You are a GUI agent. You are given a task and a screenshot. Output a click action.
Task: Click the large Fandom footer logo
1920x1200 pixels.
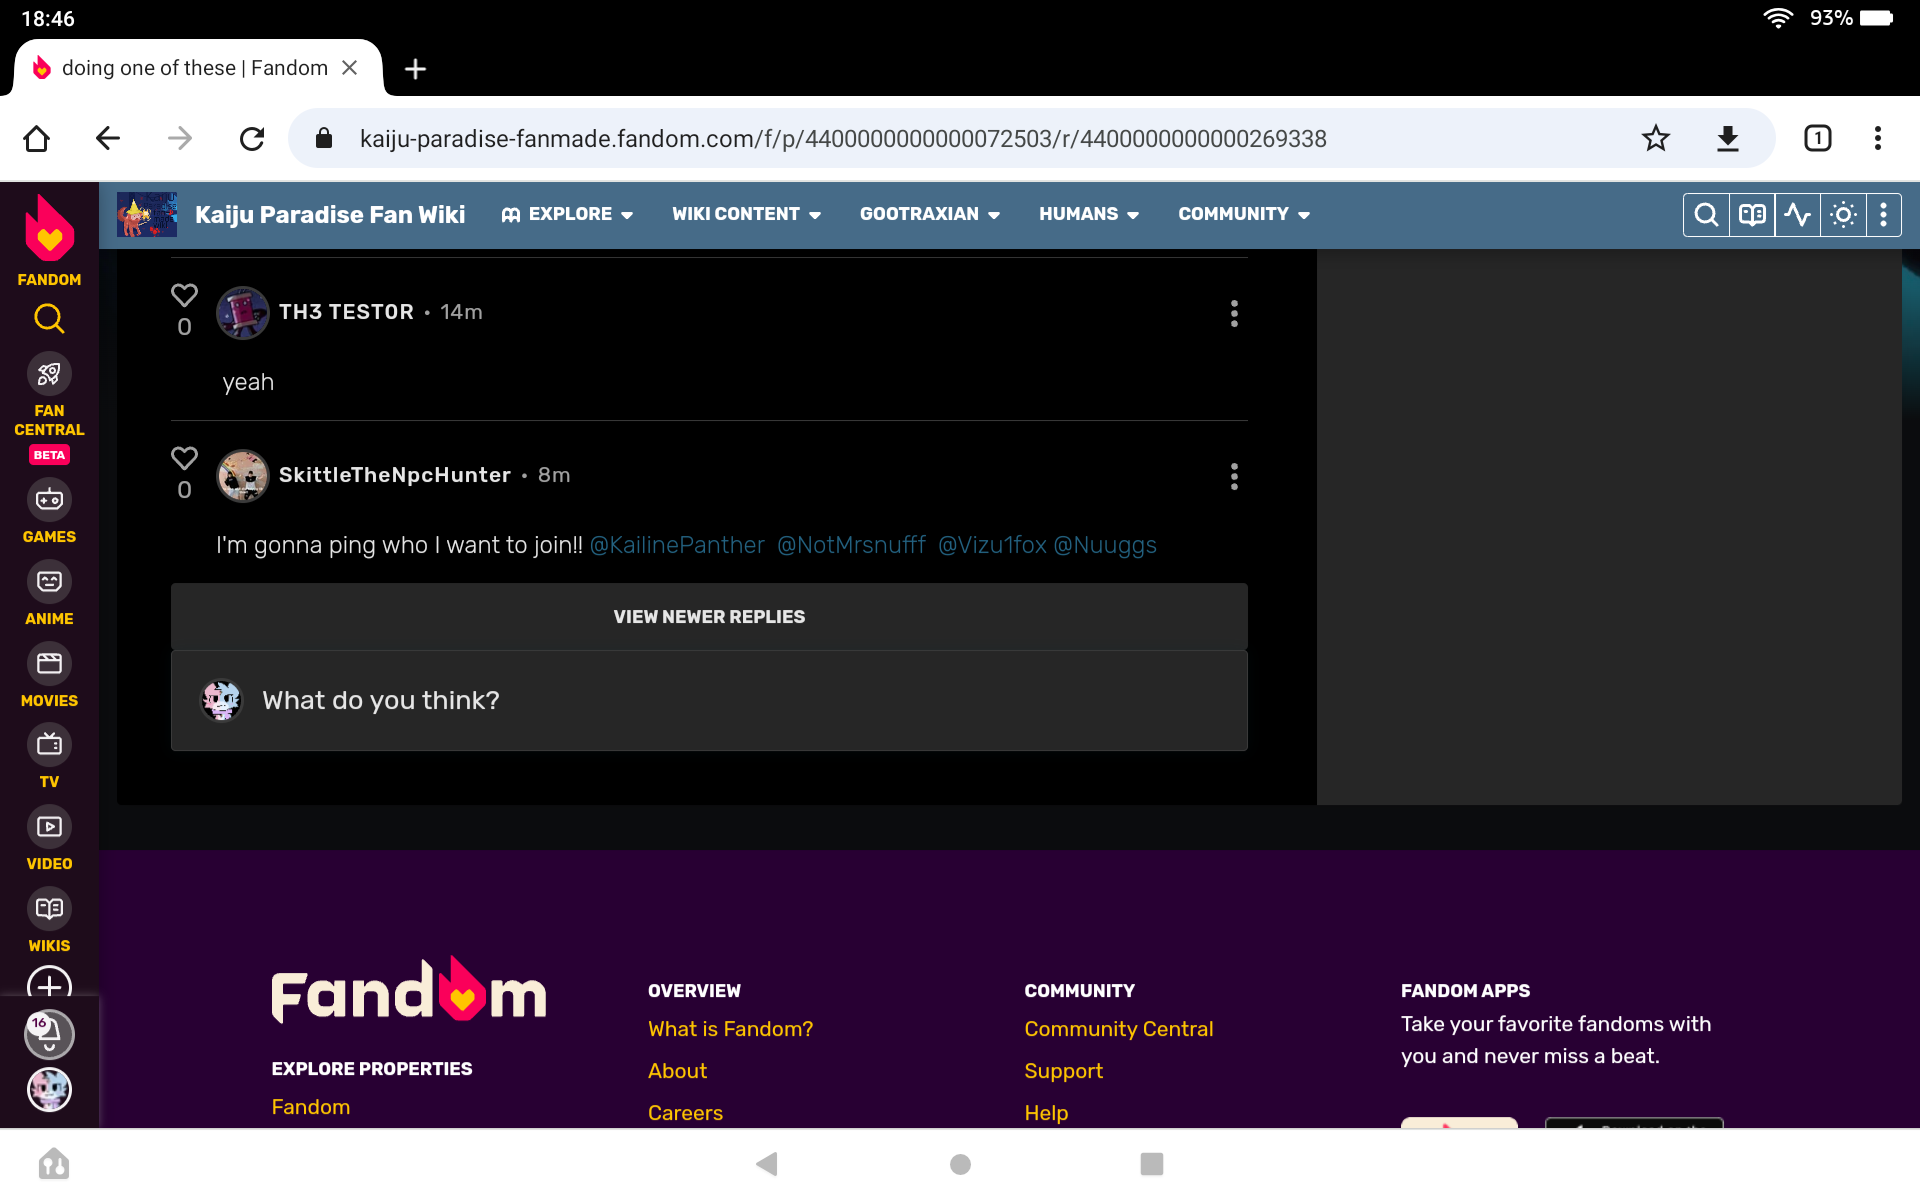click(409, 990)
